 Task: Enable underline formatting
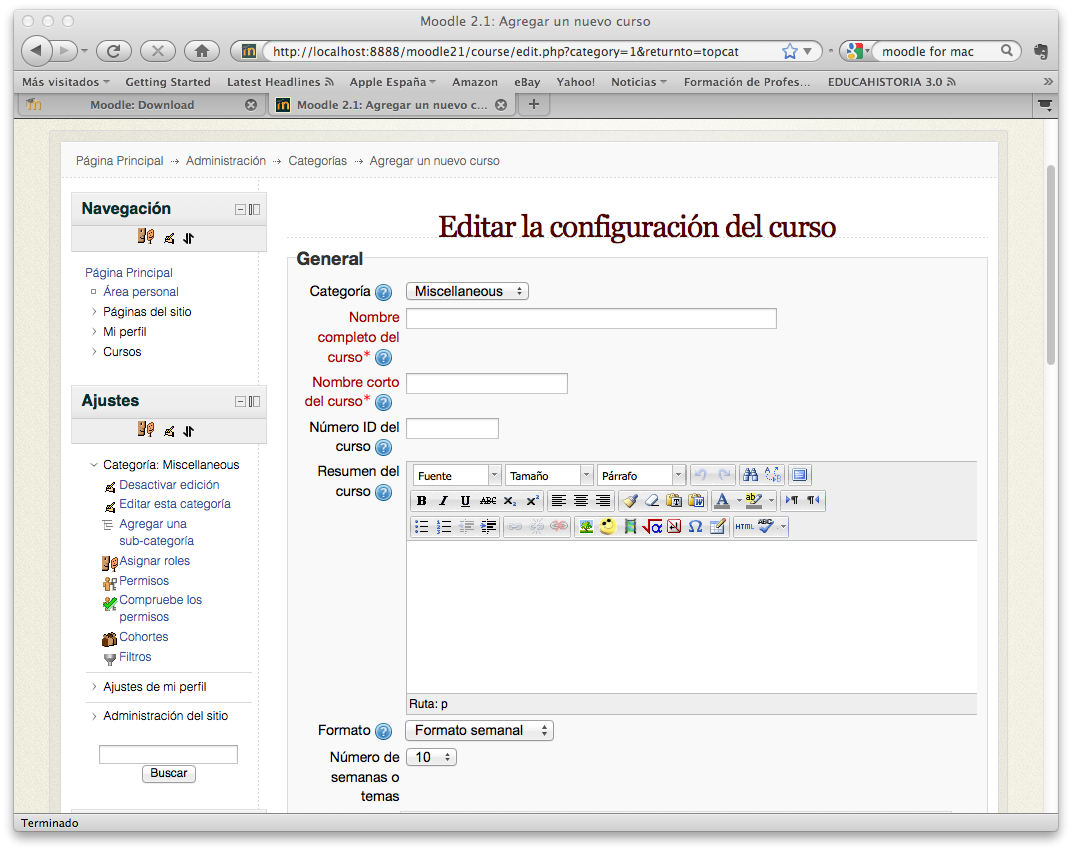tap(464, 501)
